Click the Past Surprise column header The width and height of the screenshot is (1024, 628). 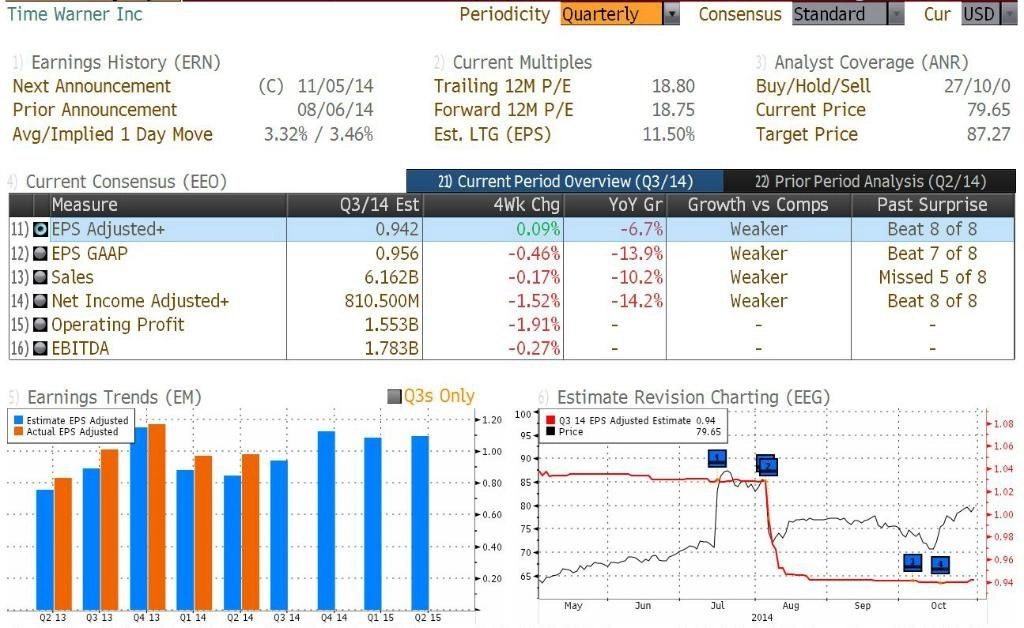point(932,205)
